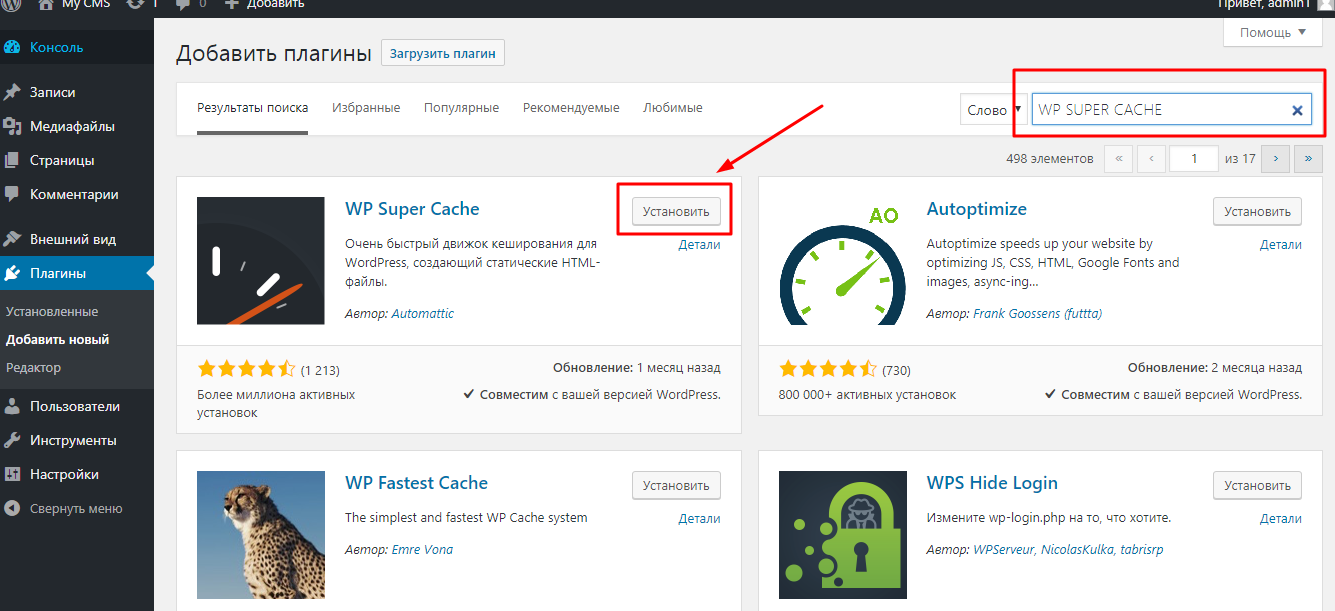Viewport: 1335px width, 611px height.
Task: Click the Медиафайлы media icon
Action: click(13, 126)
